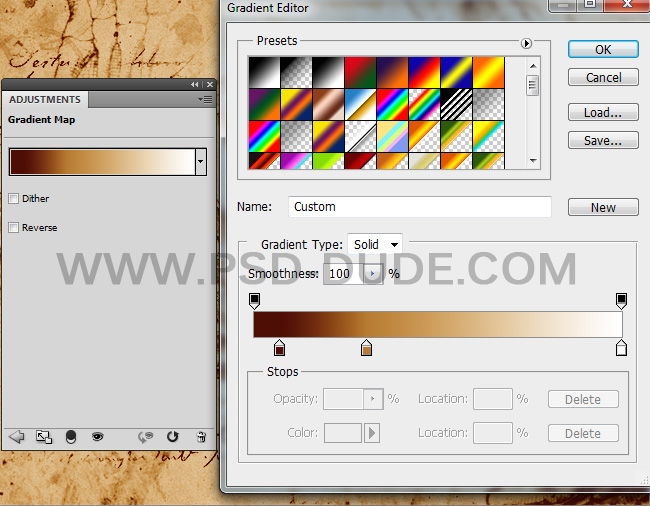650x506 pixels.
Task: Select the left opacity stop above gradient
Action: coord(255,301)
